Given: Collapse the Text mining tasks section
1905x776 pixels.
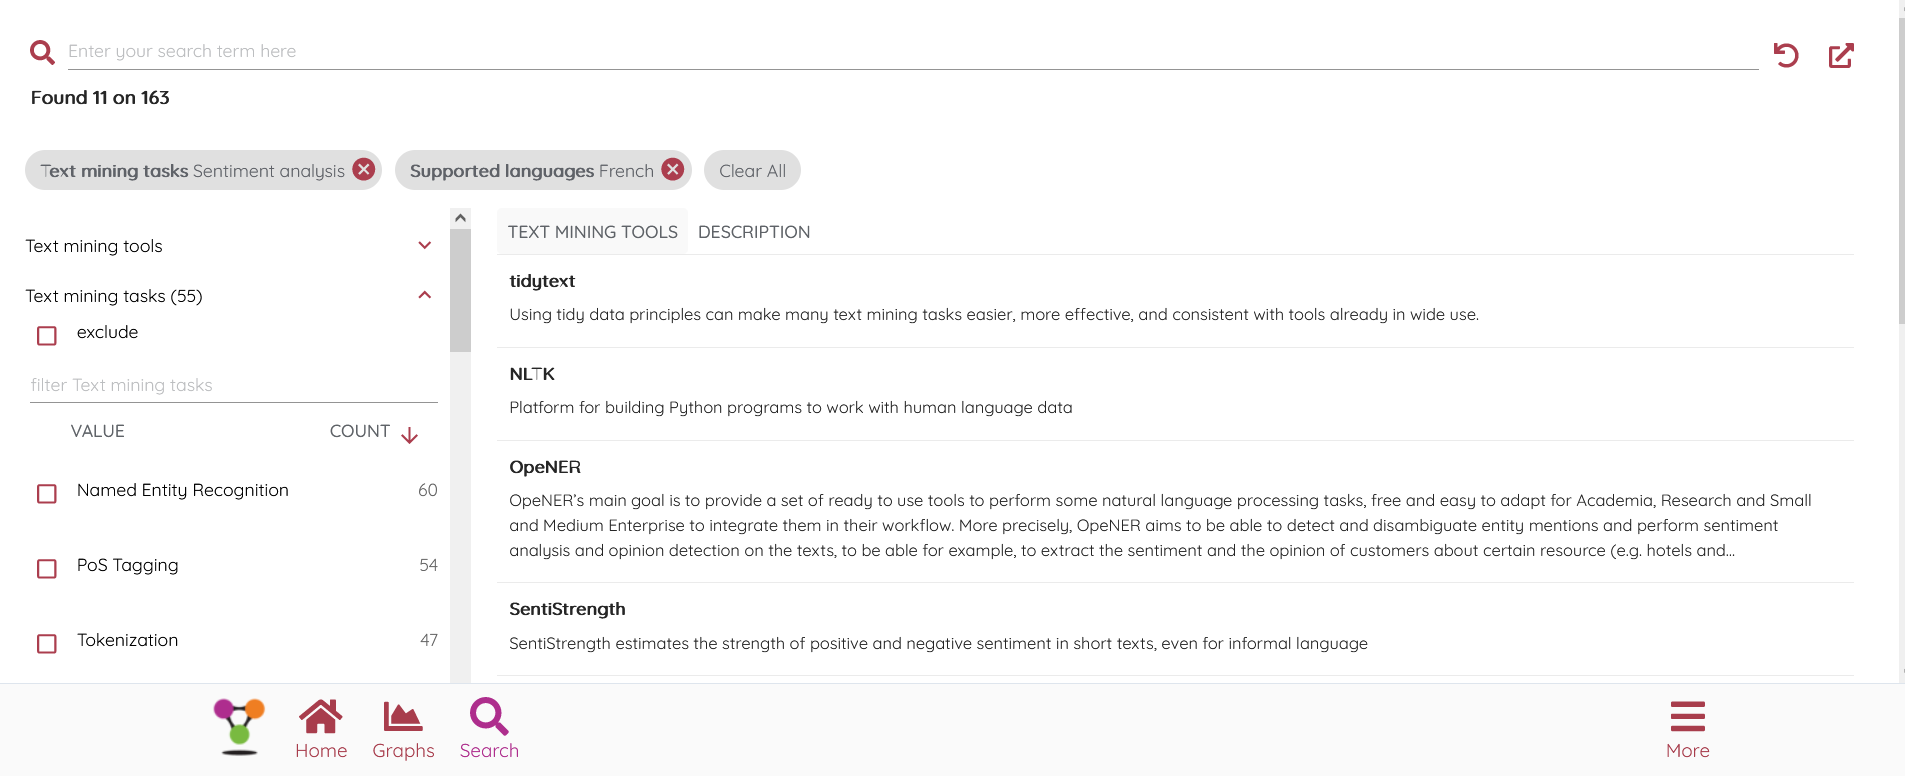Looking at the screenshot, I should 425,296.
